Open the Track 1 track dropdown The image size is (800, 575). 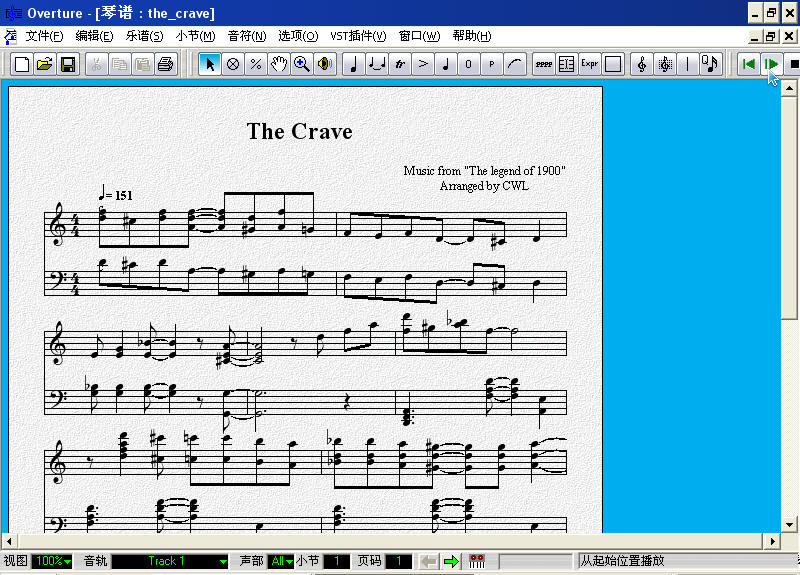pyautogui.click(x=170, y=561)
